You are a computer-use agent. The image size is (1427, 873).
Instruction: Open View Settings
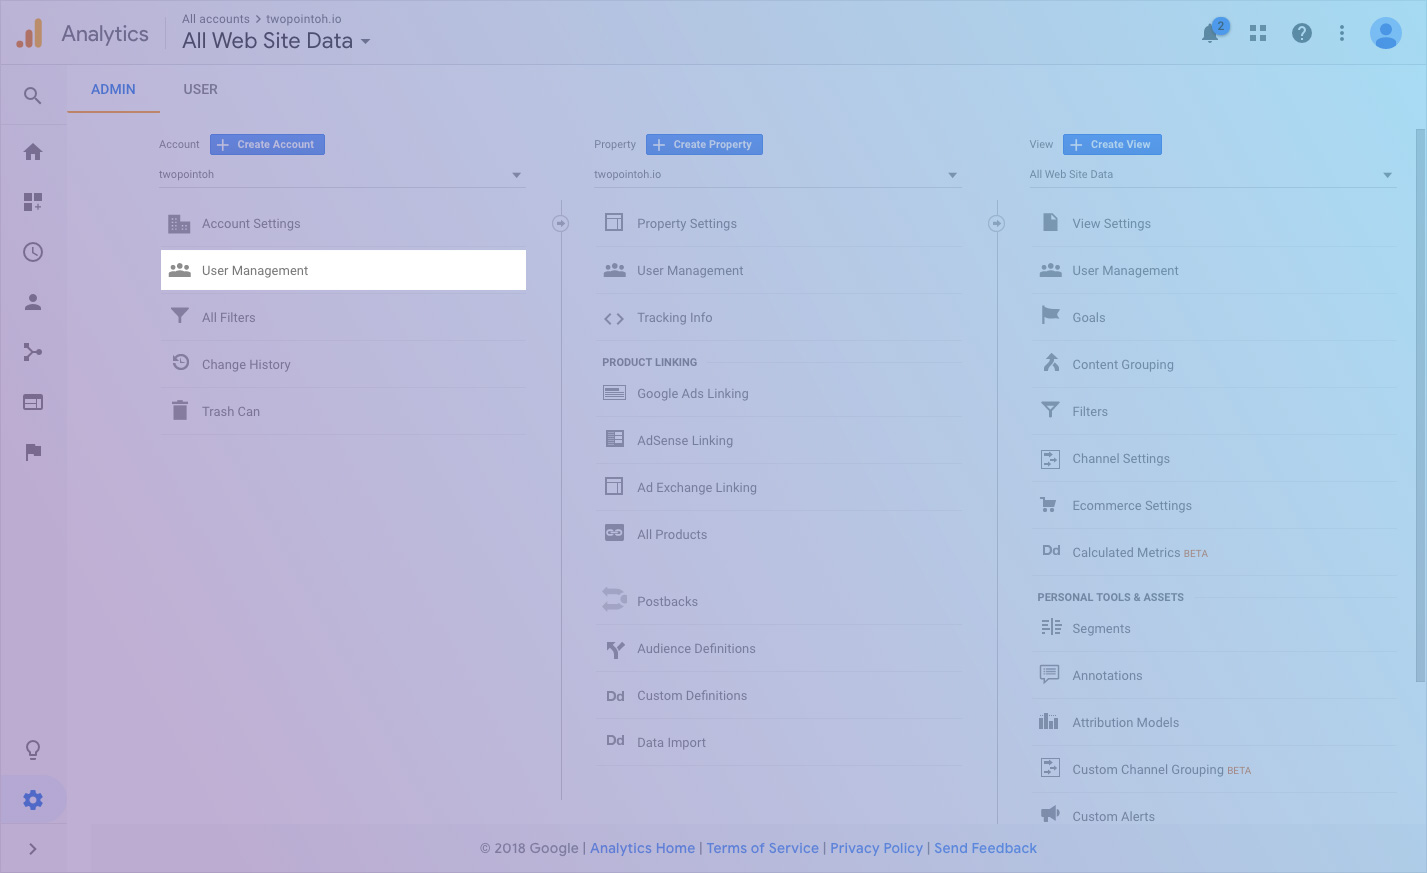tap(1214, 224)
